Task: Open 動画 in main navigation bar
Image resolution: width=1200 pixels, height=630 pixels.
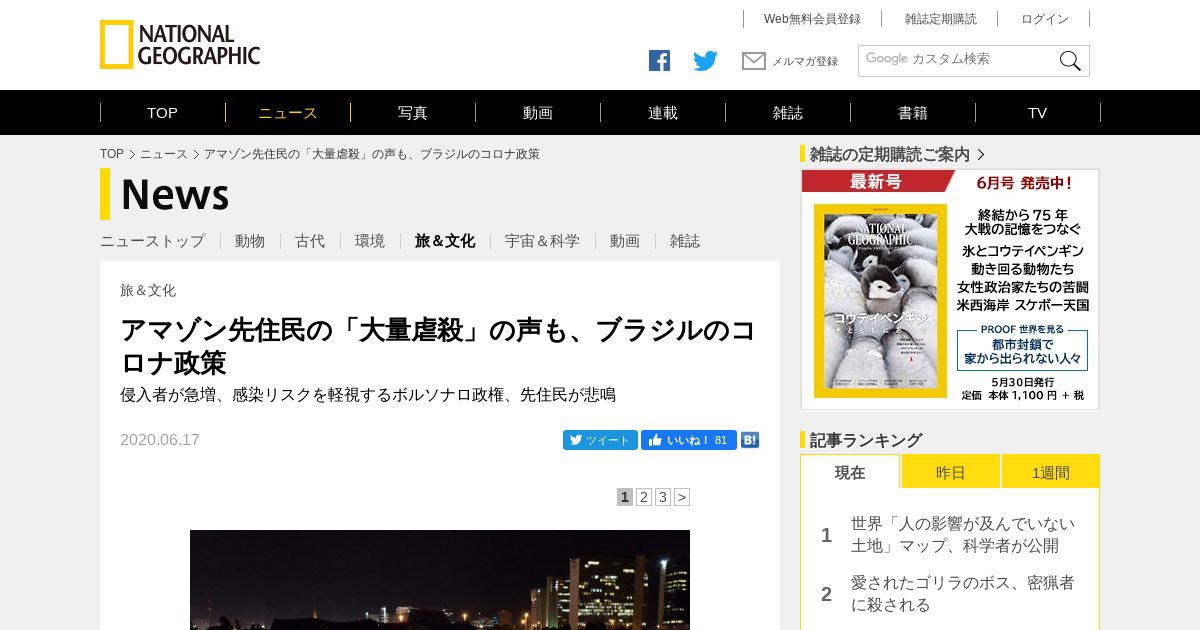Action: (x=538, y=113)
